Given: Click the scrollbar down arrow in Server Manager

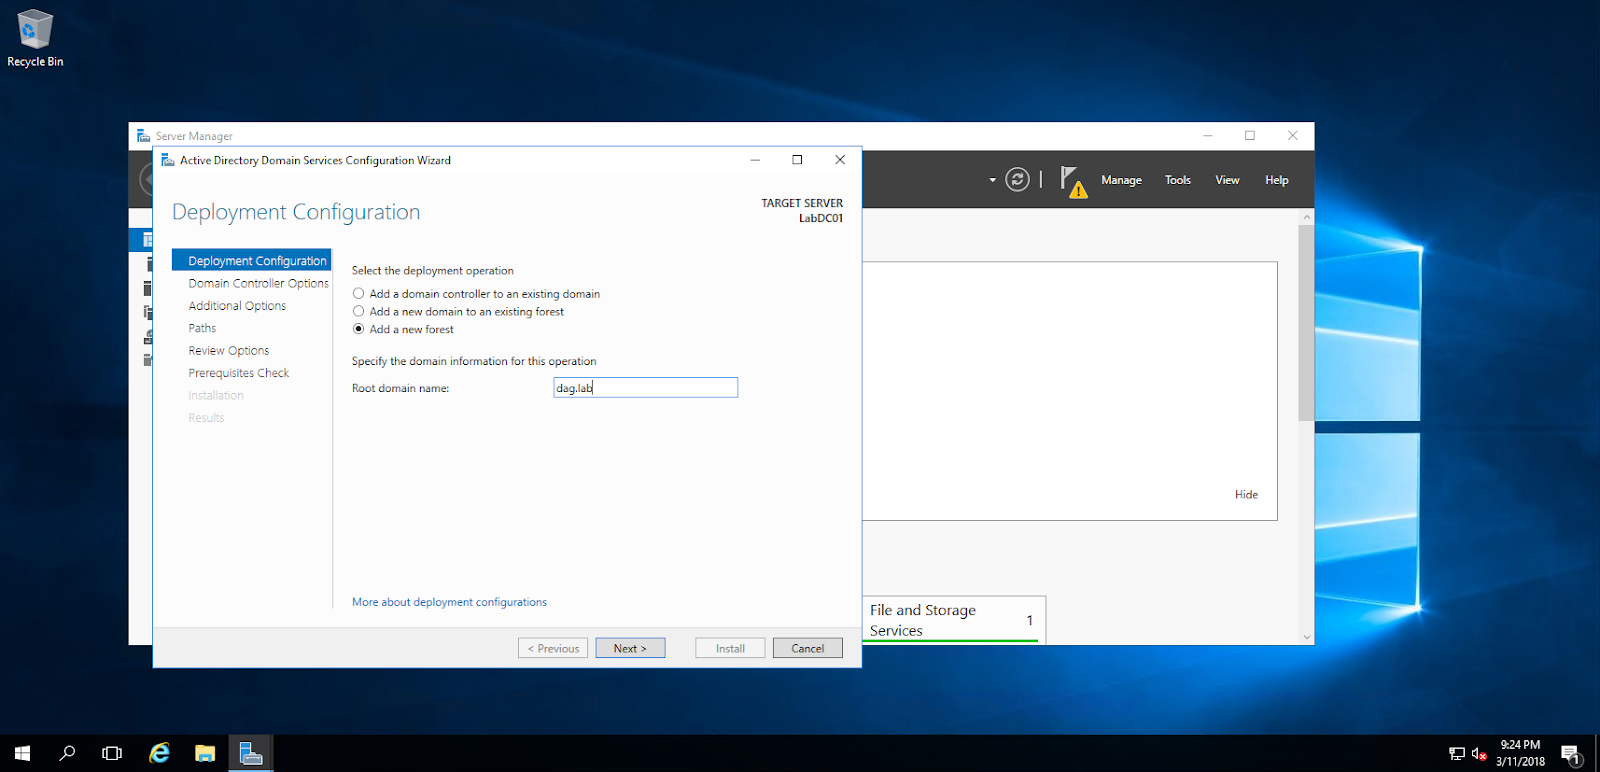Looking at the screenshot, I should [1306, 637].
